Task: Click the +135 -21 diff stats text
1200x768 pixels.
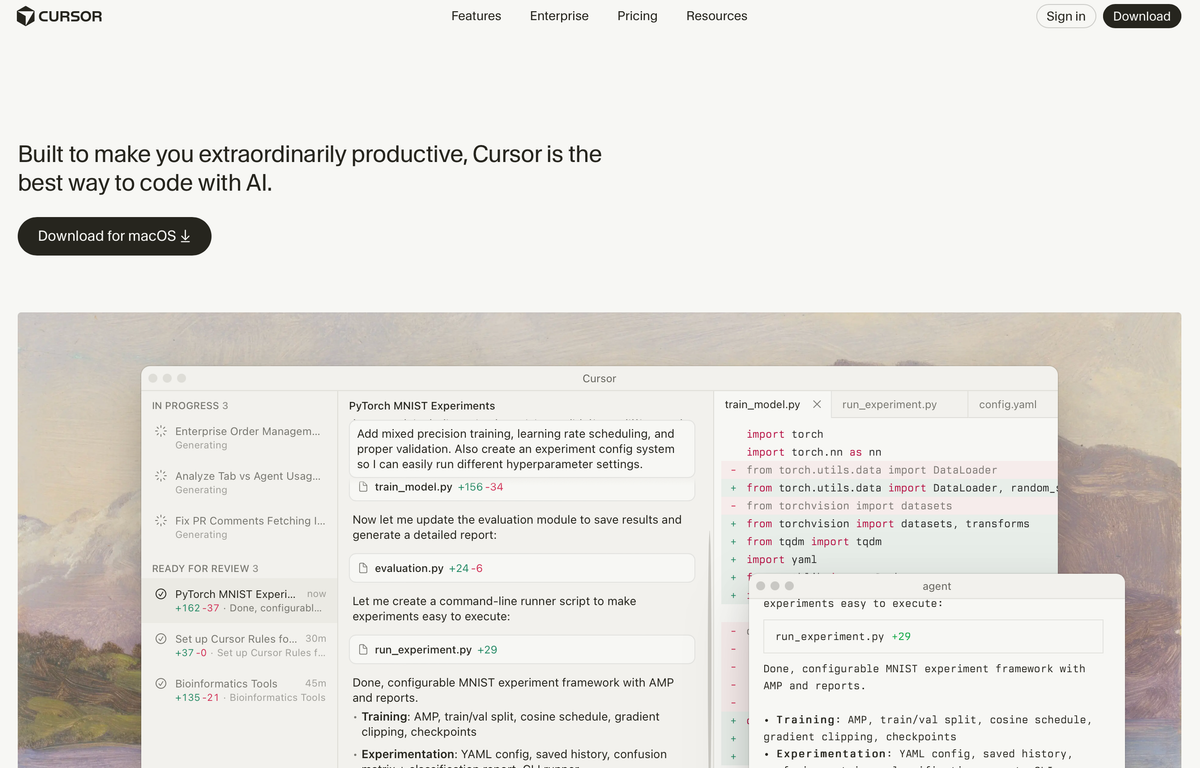Action: click(197, 697)
